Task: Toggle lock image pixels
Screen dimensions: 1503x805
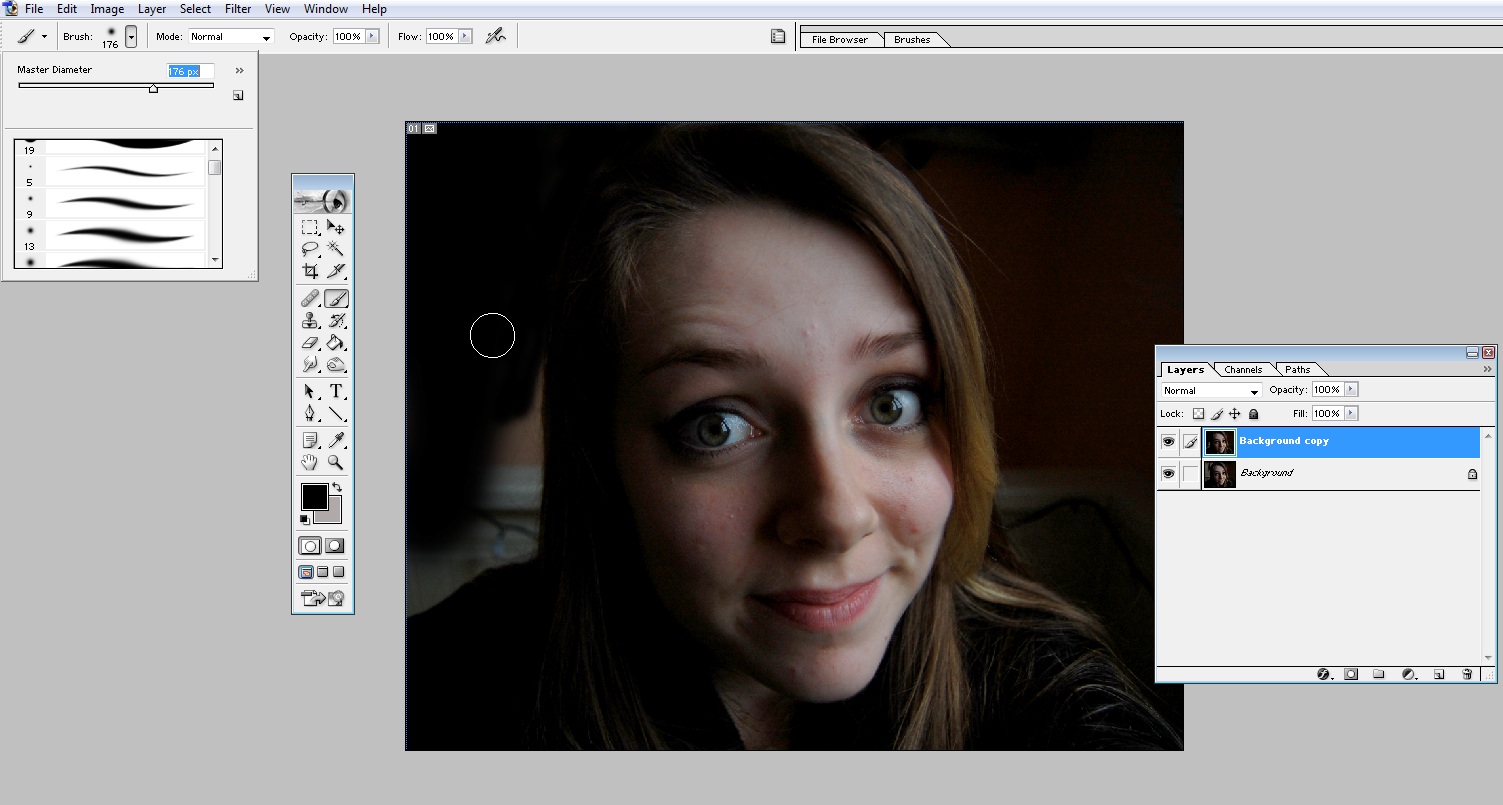Action: (1217, 414)
